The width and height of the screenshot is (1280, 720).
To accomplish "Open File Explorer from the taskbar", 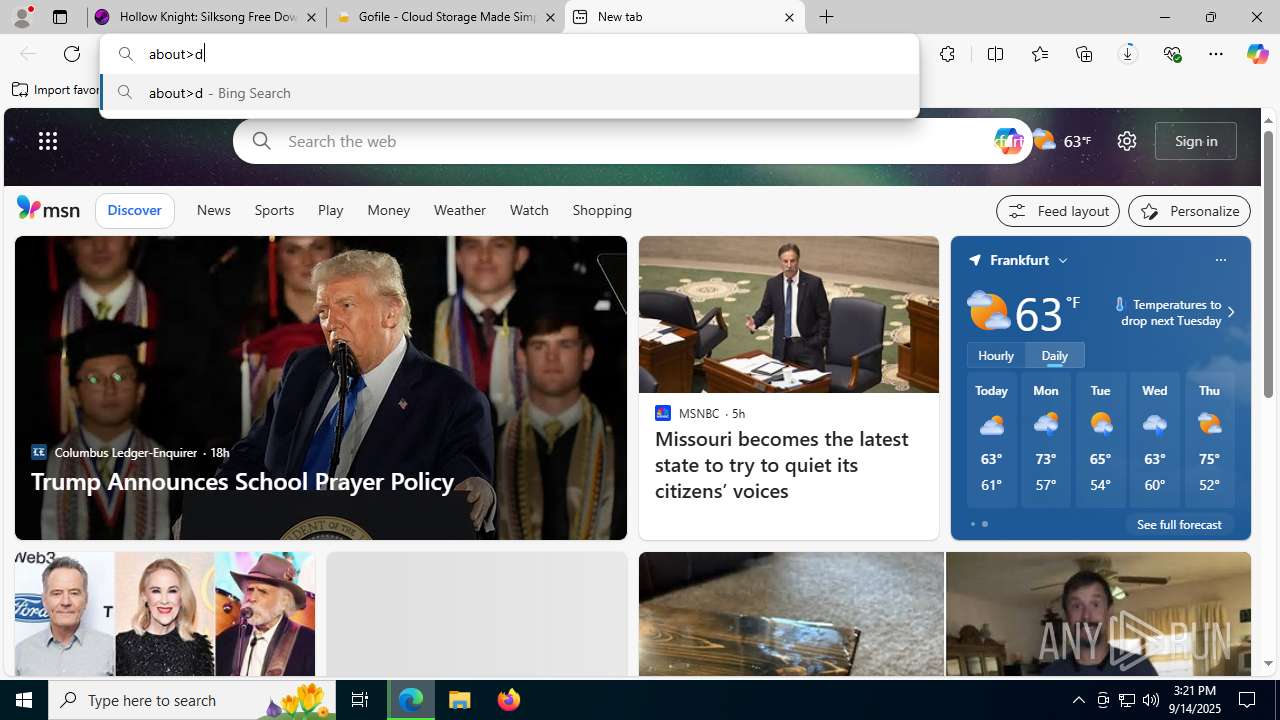I will click(x=460, y=700).
